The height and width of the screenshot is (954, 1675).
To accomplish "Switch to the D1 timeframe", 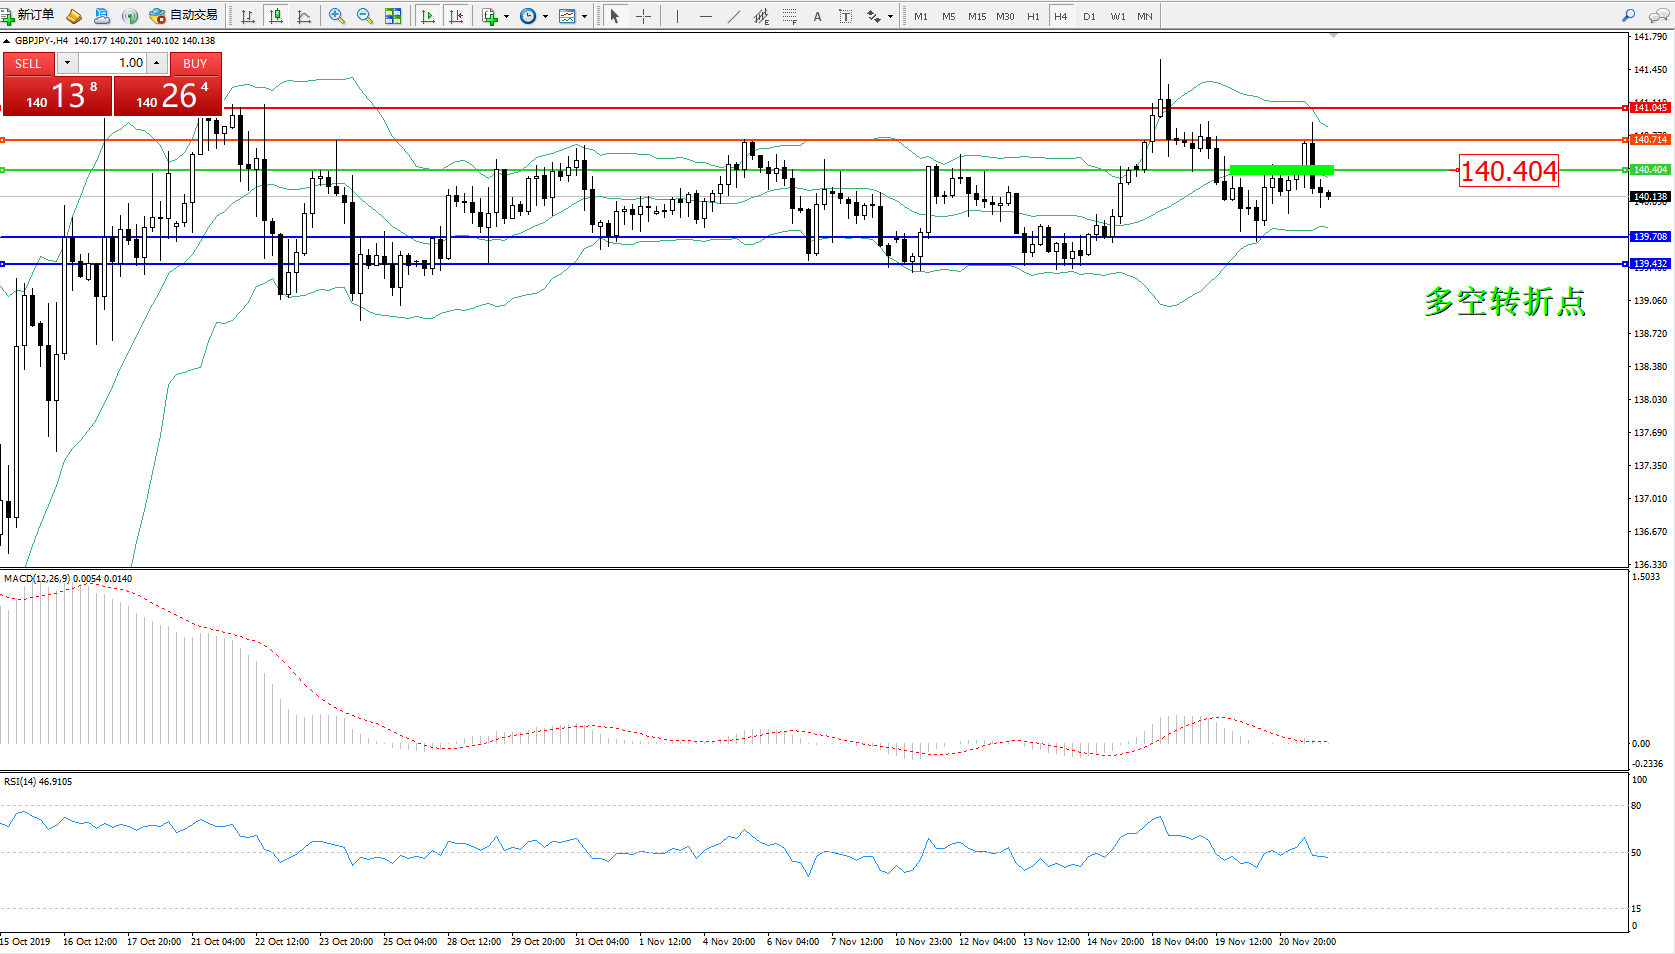I will click(x=1089, y=16).
